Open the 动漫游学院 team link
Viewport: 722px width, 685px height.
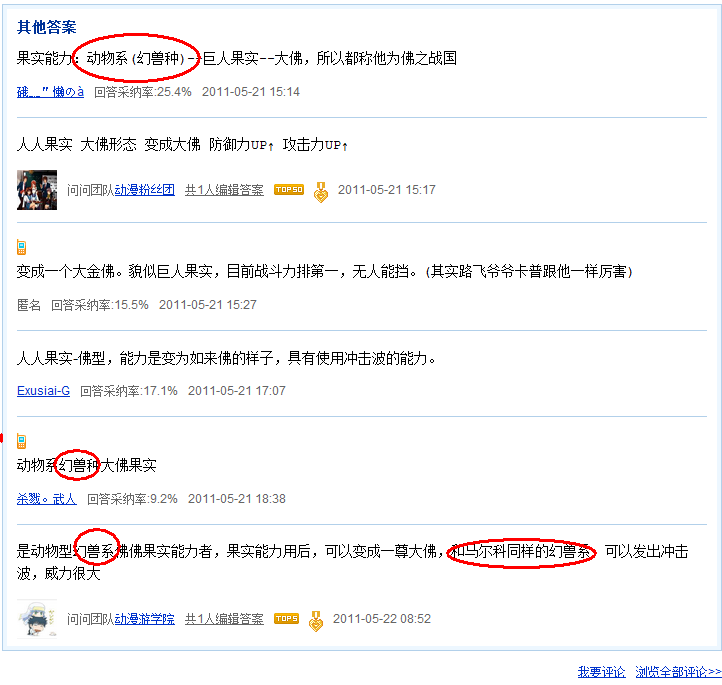tap(145, 619)
